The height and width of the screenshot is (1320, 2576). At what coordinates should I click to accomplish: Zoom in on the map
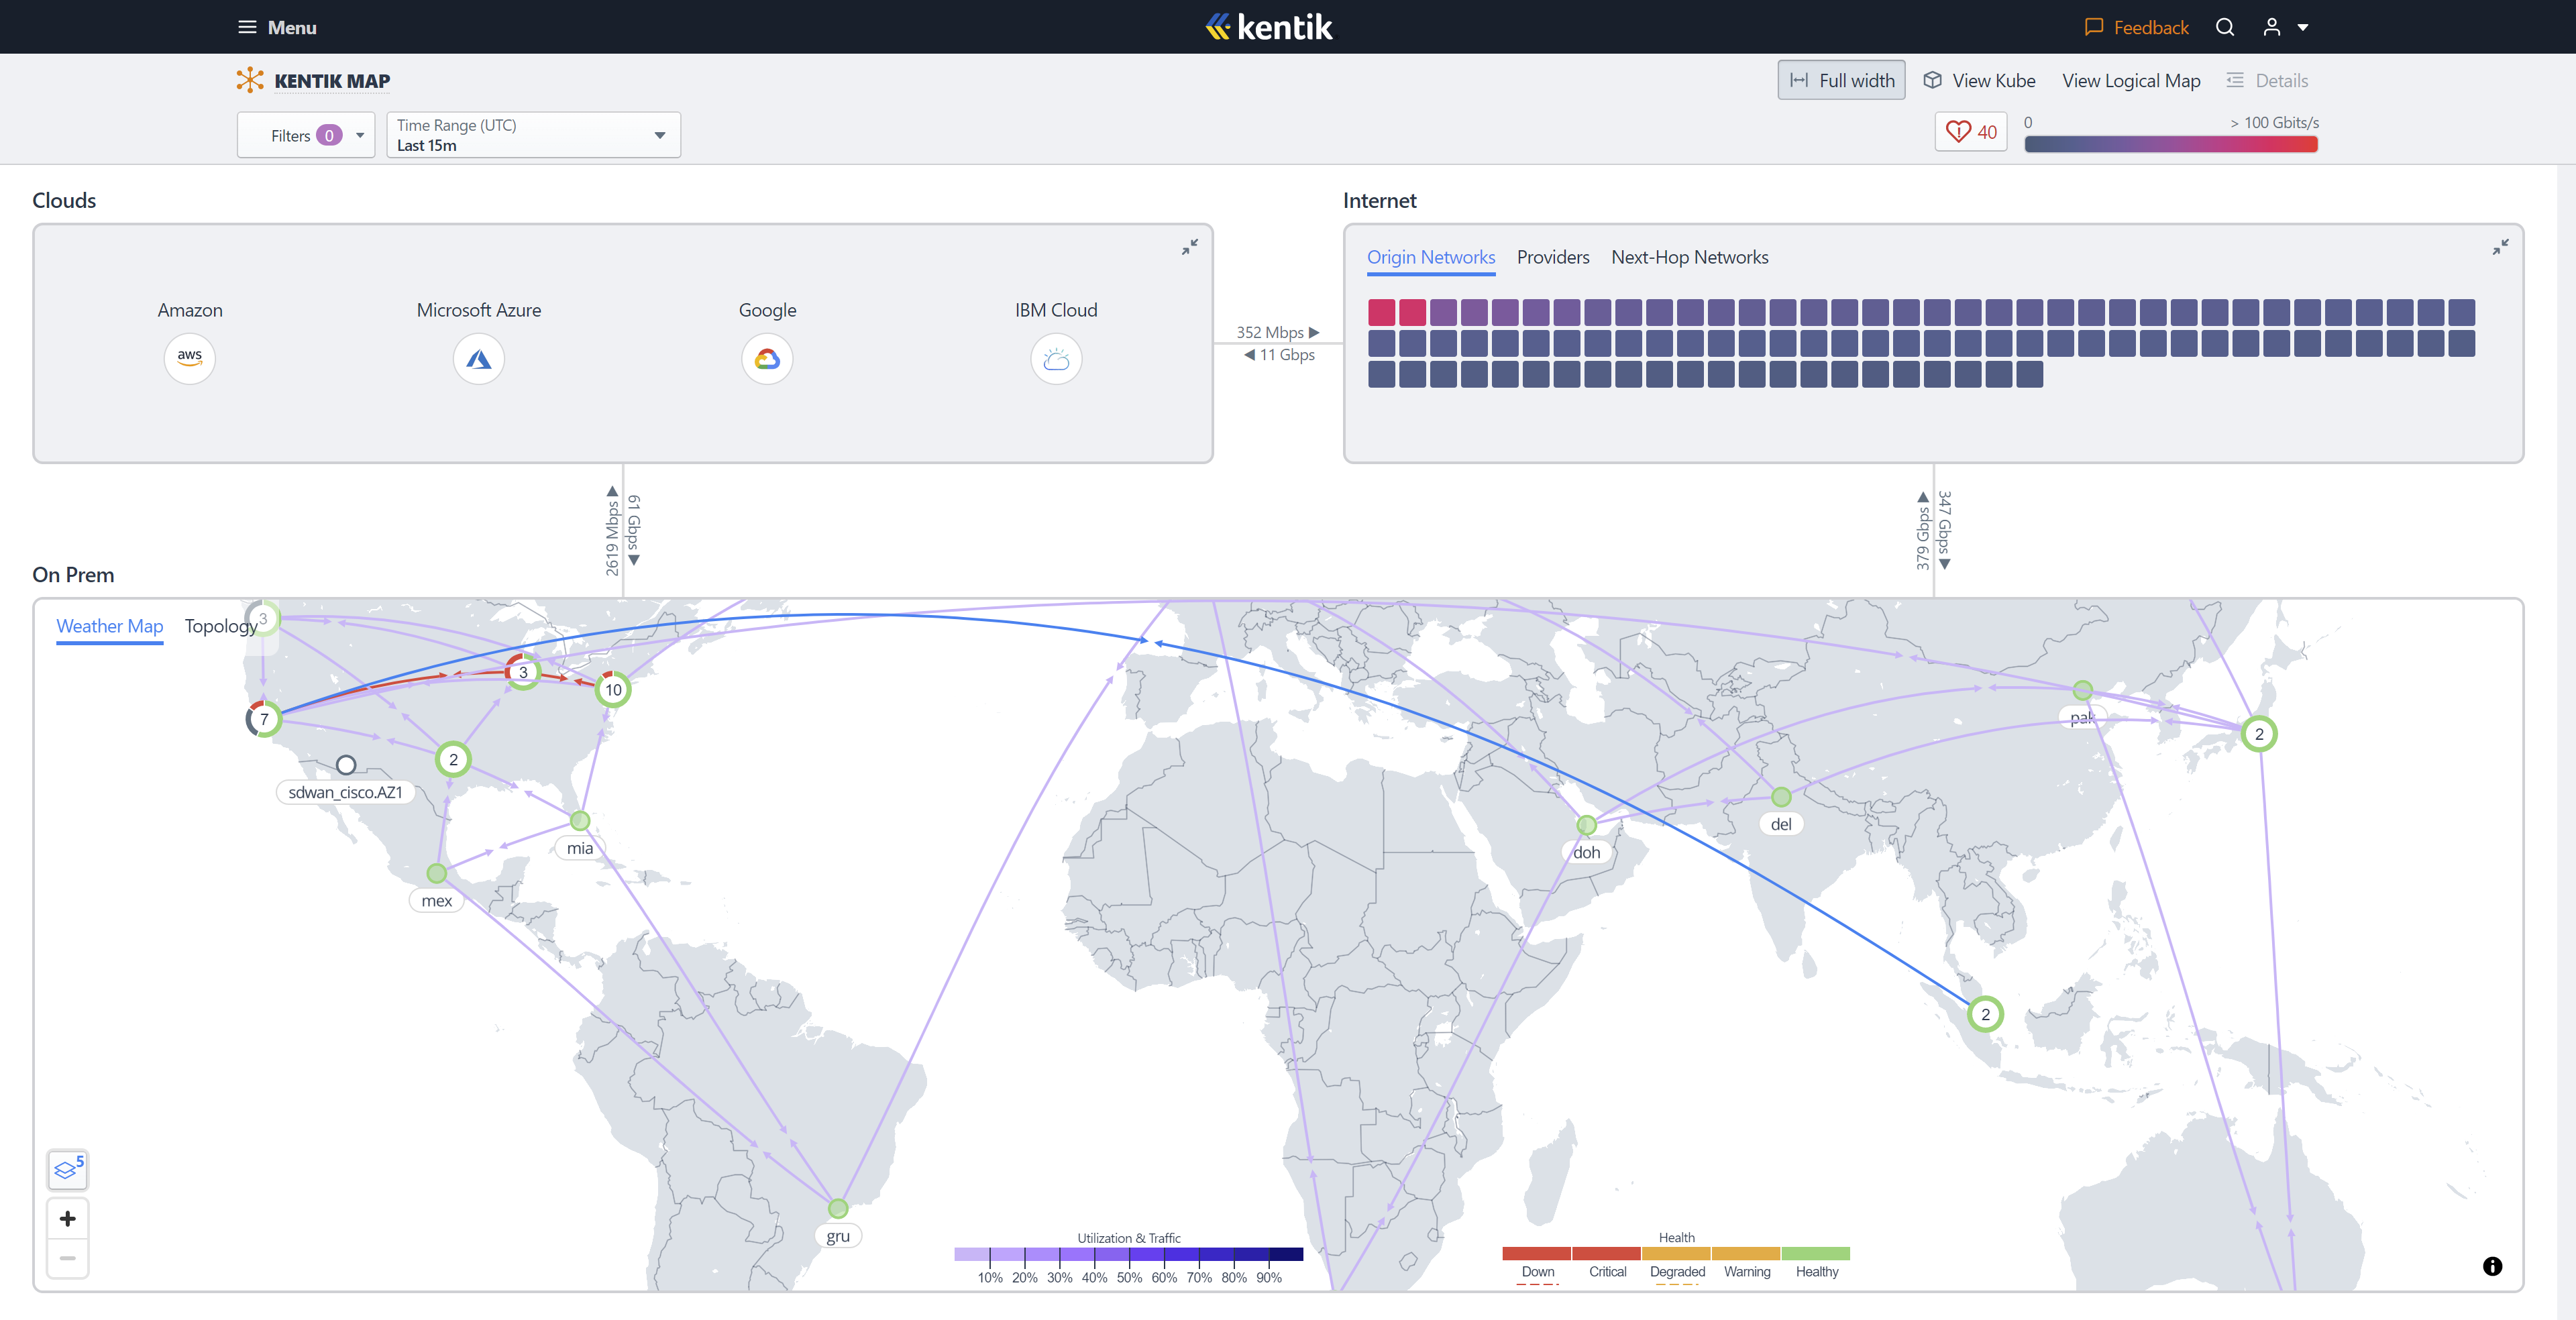67,1218
